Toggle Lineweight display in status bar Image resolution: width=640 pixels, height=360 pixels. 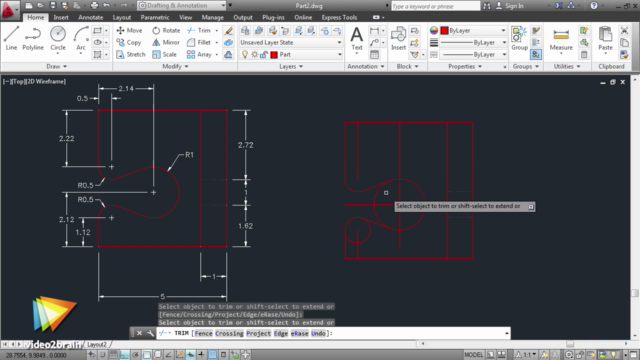tap(201, 355)
